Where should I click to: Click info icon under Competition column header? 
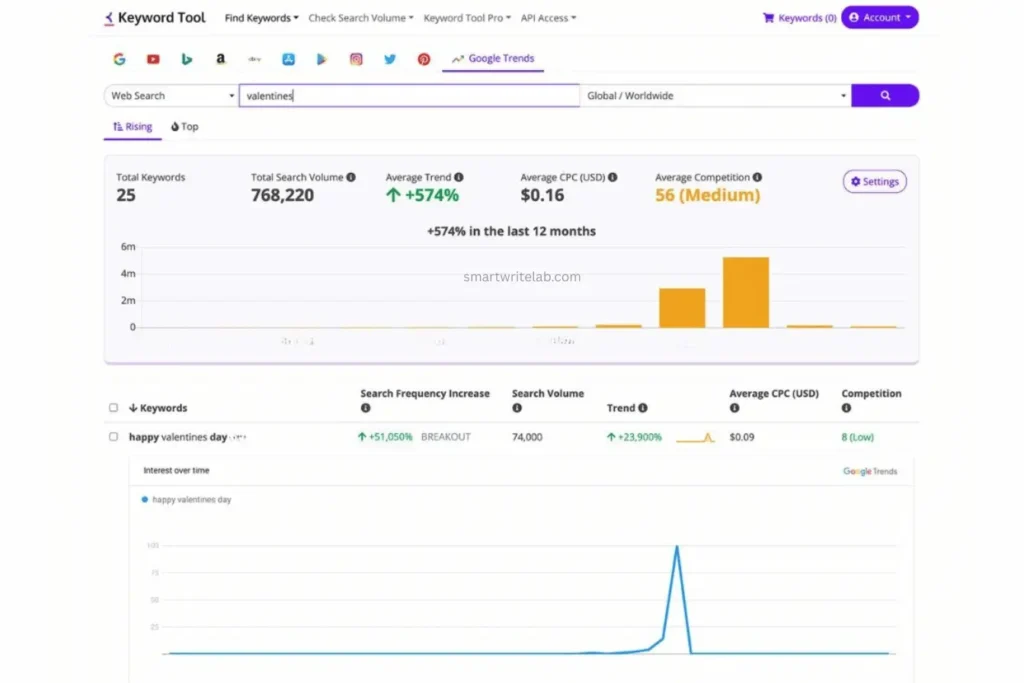click(846, 408)
